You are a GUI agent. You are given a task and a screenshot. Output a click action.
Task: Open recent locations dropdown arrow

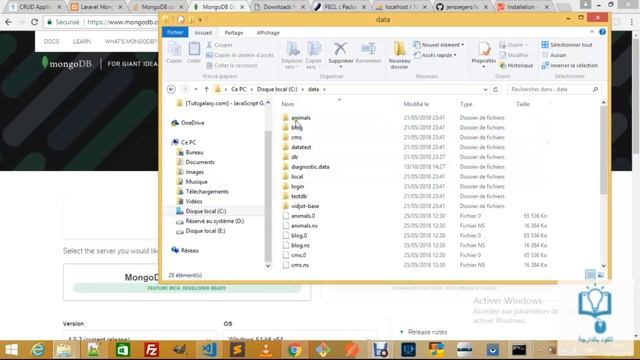point(196,89)
